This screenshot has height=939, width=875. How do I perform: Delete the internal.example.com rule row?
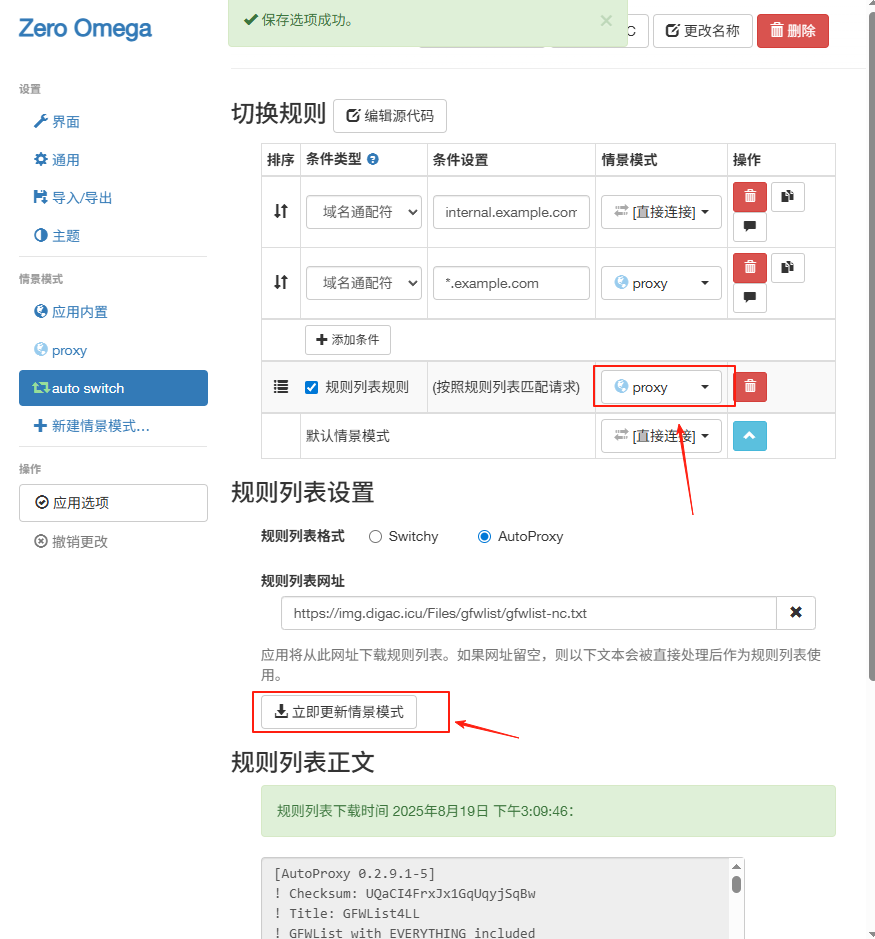(x=749, y=197)
